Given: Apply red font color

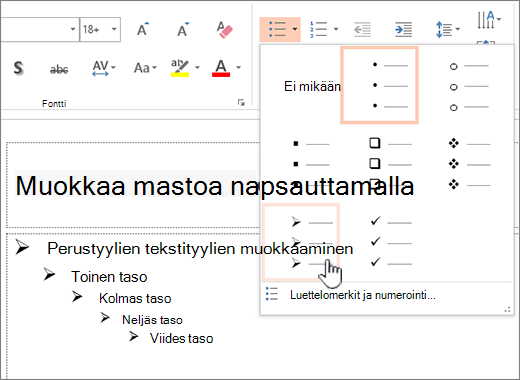Looking at the screenshot, I should [x=221, y=68].
